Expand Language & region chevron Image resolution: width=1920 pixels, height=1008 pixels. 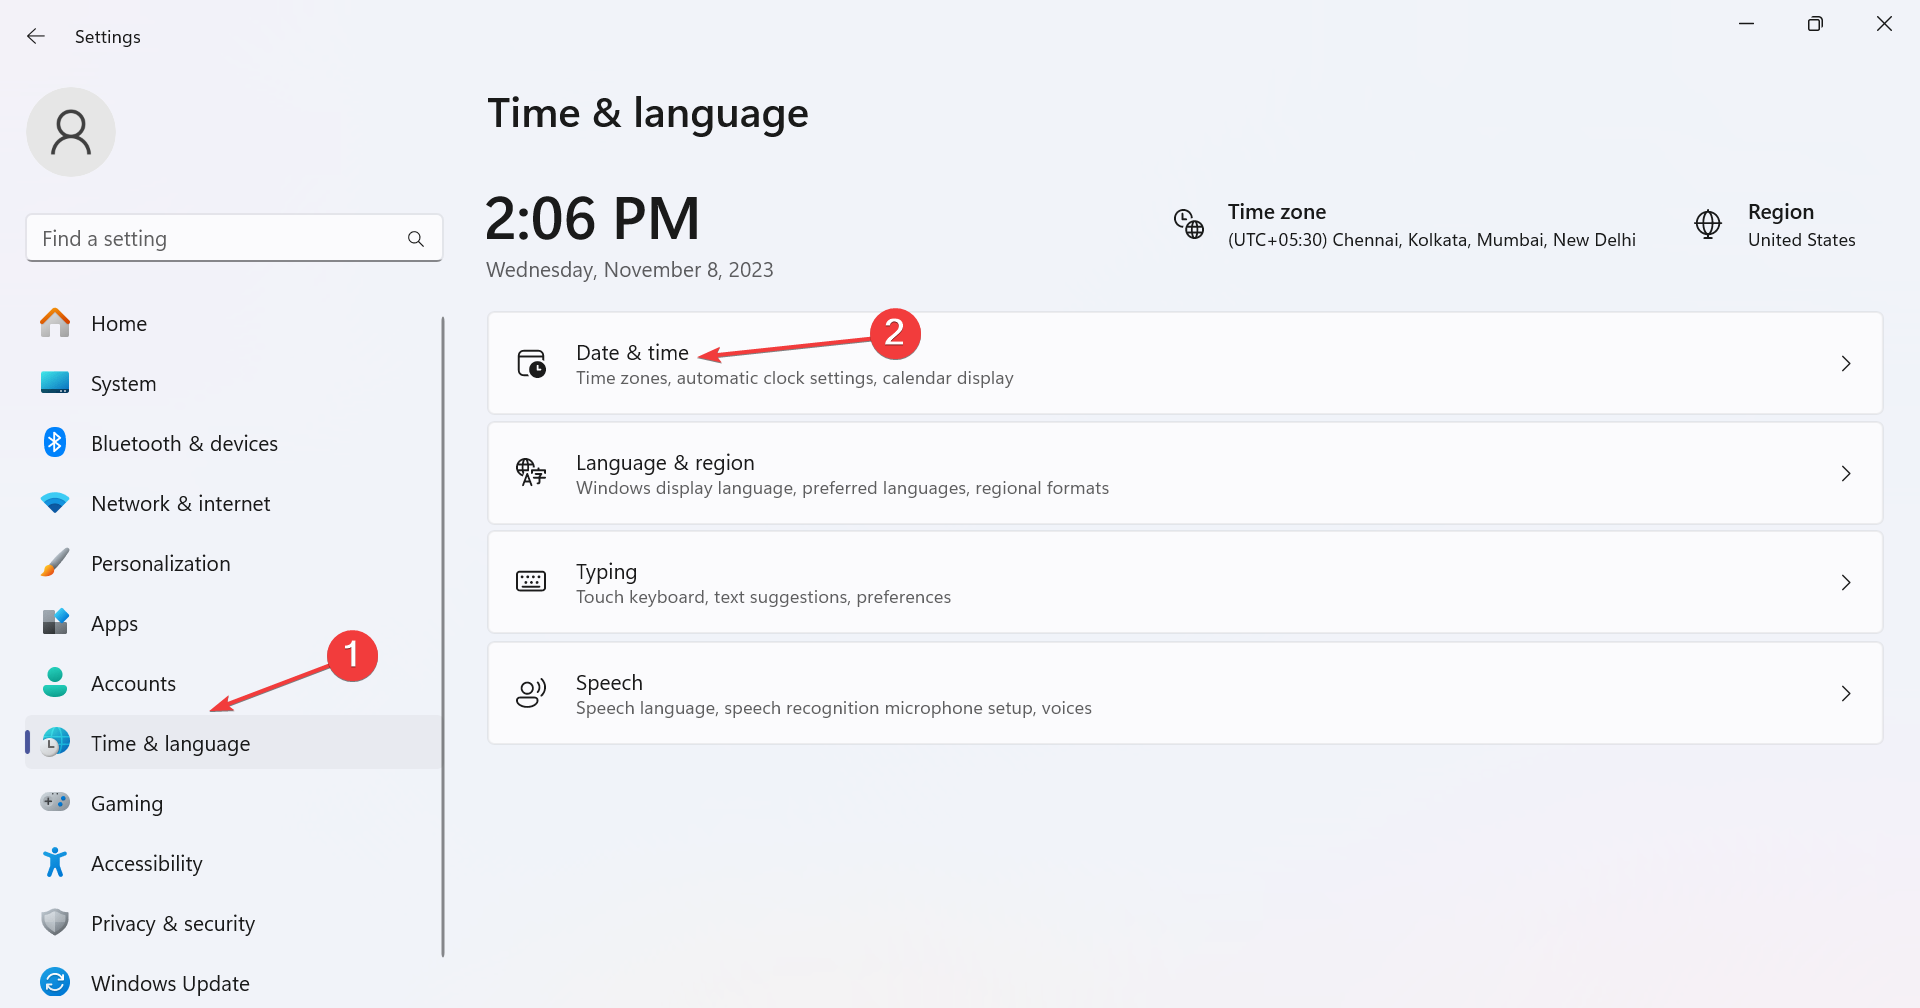pyautogui.click(x=1846, y=473)
